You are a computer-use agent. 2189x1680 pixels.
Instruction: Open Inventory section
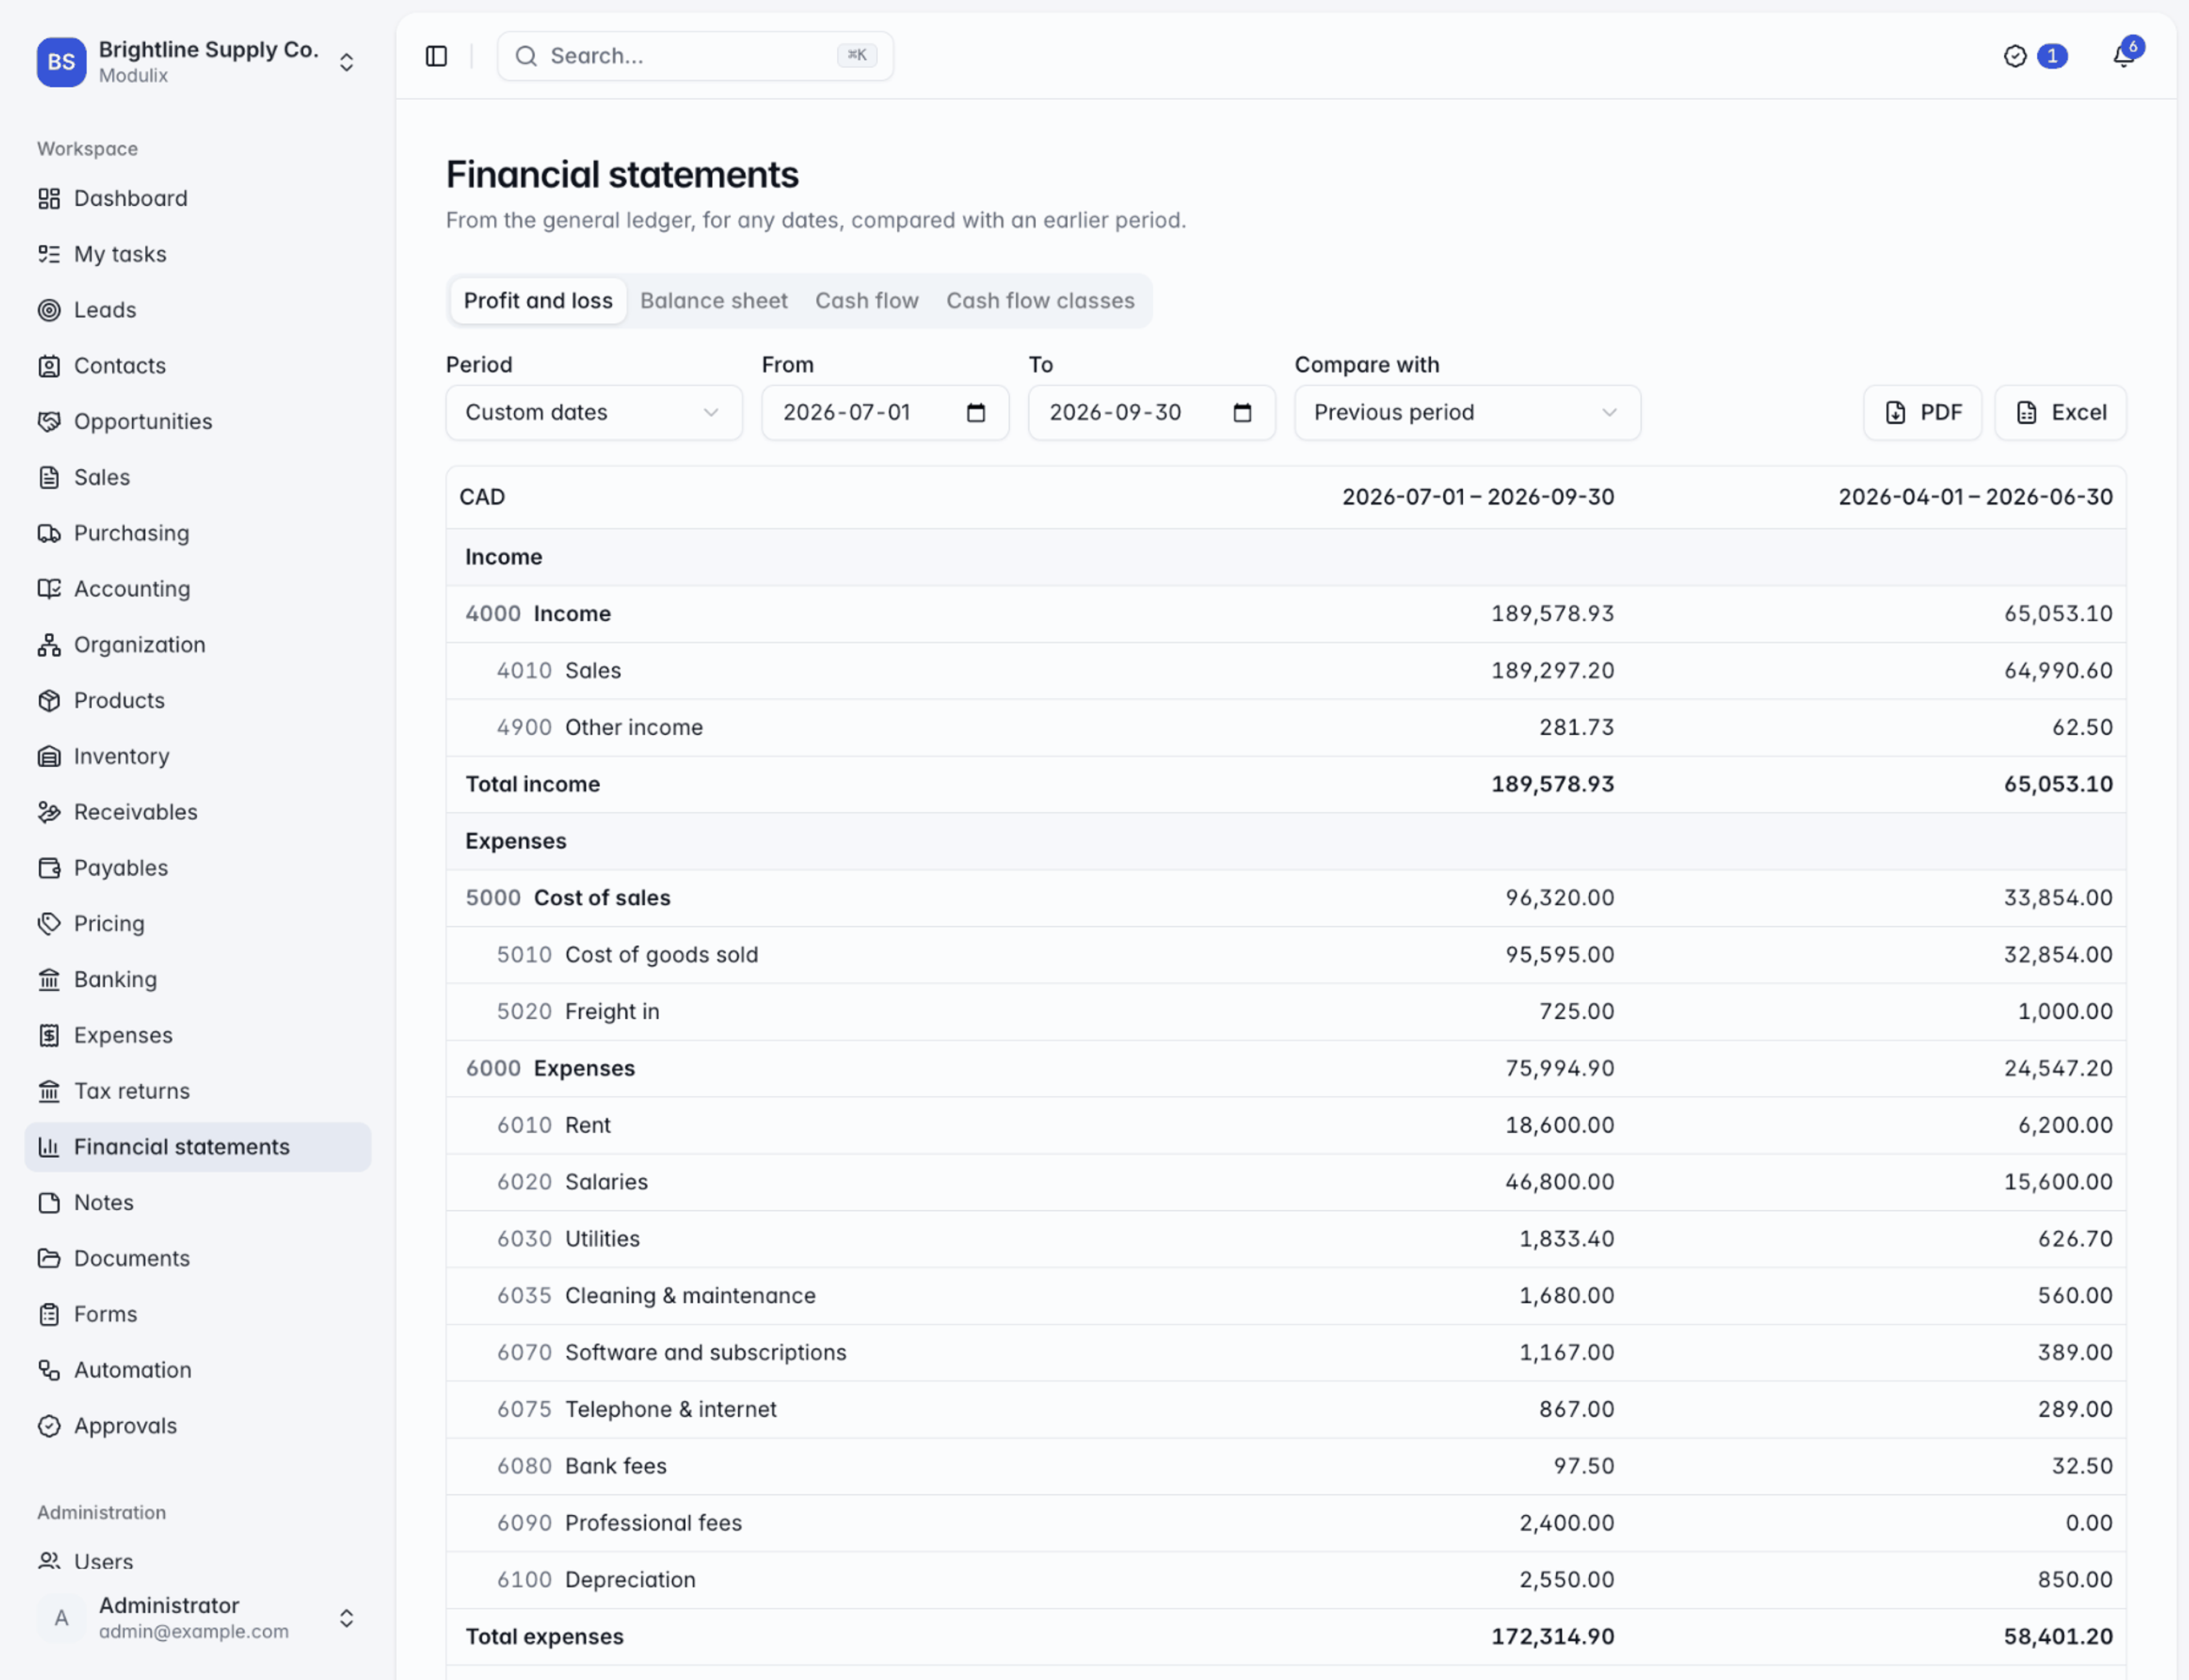(198, 756)
